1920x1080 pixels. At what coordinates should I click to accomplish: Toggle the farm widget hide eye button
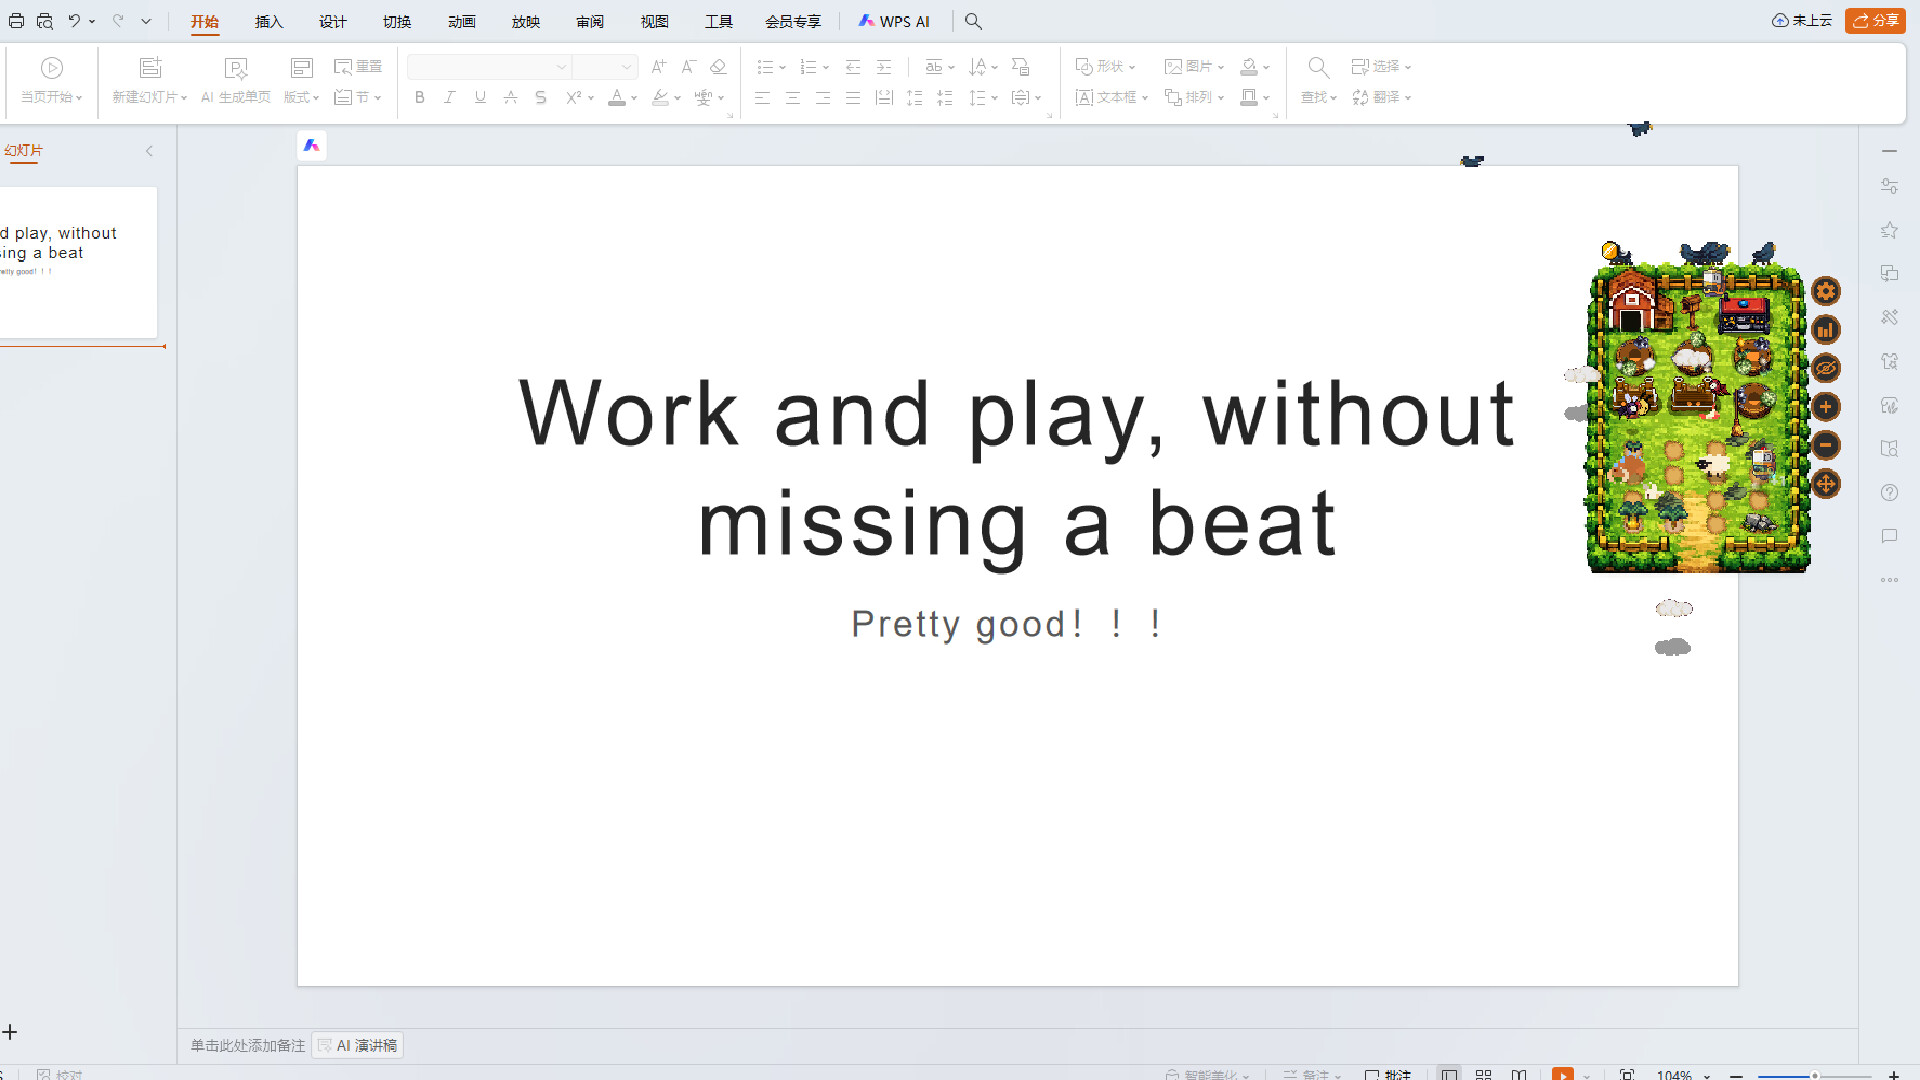click(x=1825, y=368)
